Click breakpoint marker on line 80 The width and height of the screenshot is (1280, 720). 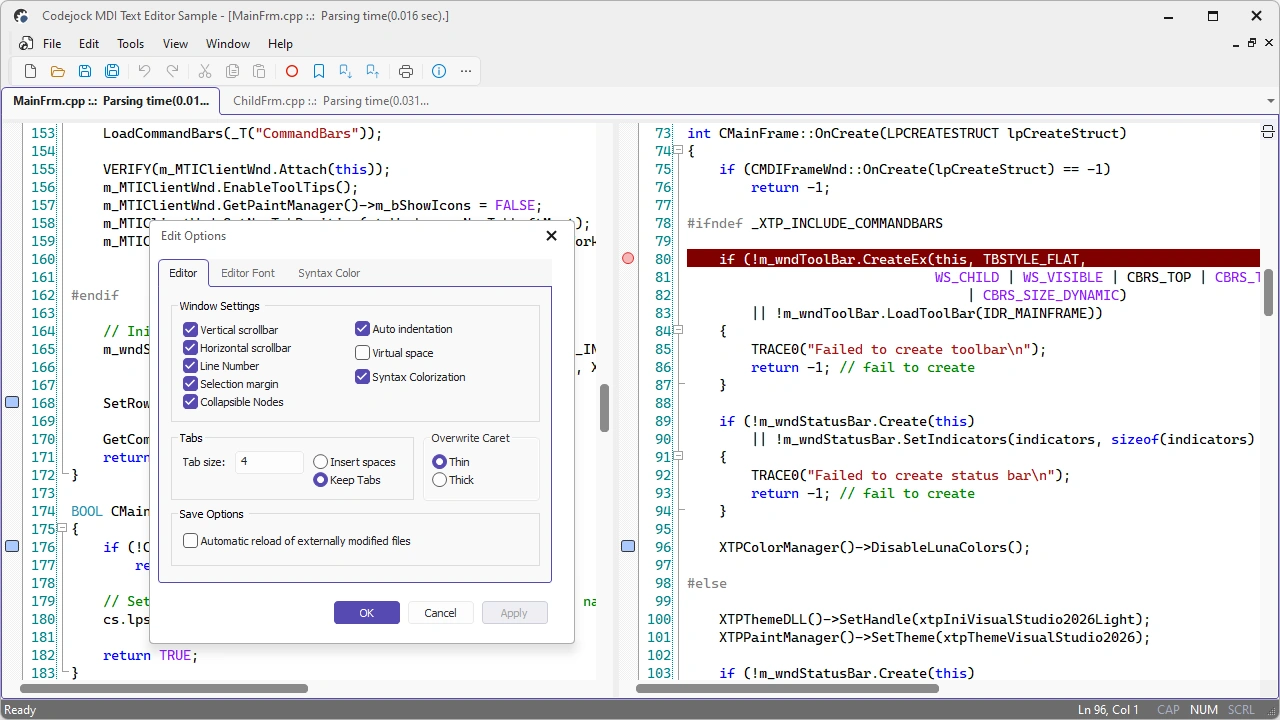[628, 259]
